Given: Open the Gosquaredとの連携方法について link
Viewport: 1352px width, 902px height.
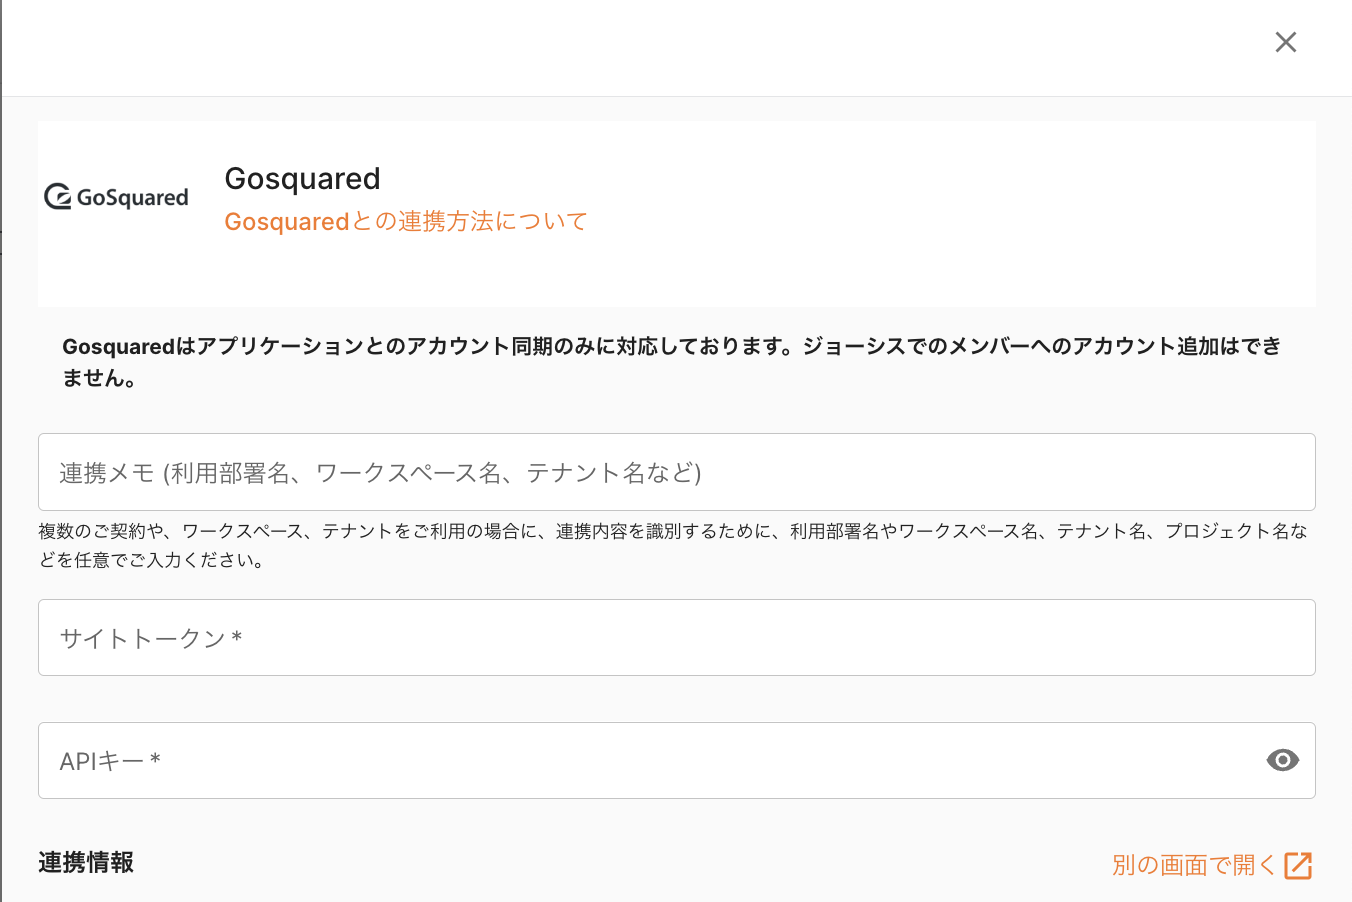Looking at the screenshot, I should 405,221.
